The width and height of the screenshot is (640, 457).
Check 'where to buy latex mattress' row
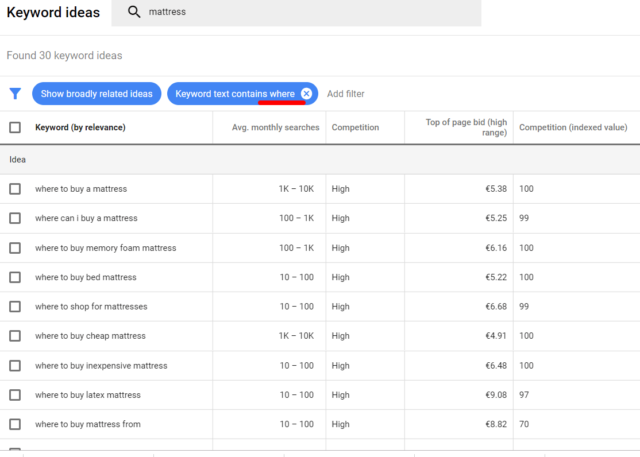[x=15, y=395]
